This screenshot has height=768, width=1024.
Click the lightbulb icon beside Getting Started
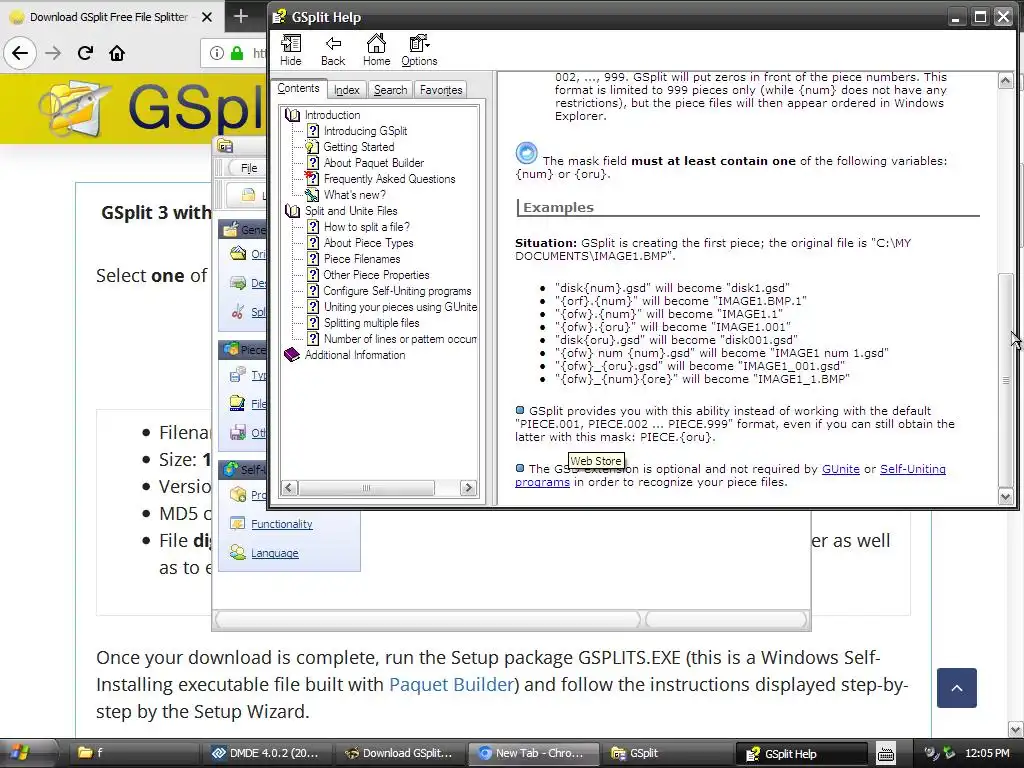(x=313, y=147)
